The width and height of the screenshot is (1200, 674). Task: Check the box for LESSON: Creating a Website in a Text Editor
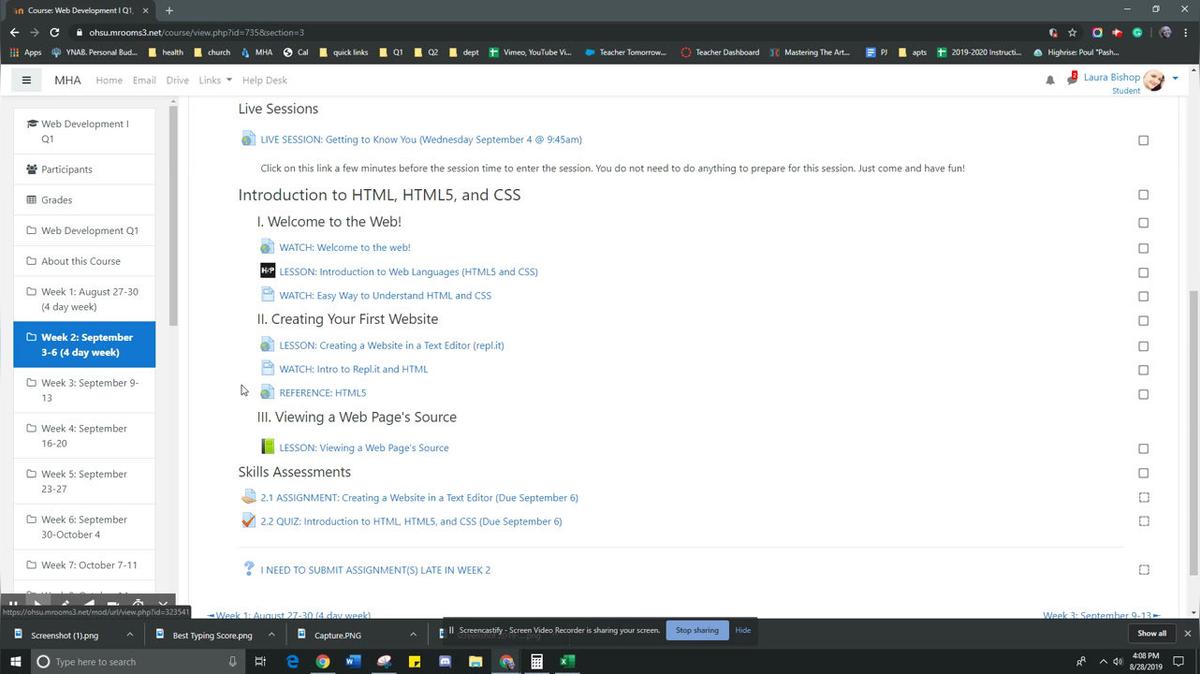pyautogui.click(x=1144, y=346)
